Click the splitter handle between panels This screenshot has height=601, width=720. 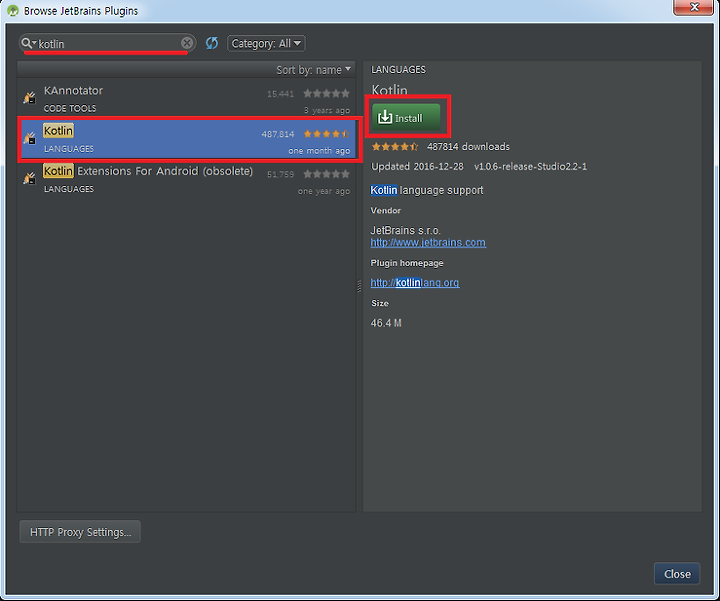[359, 286]
